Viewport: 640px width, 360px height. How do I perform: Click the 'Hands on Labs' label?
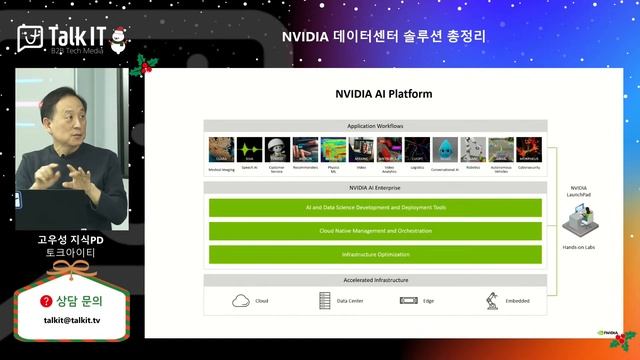click(579, 247)
